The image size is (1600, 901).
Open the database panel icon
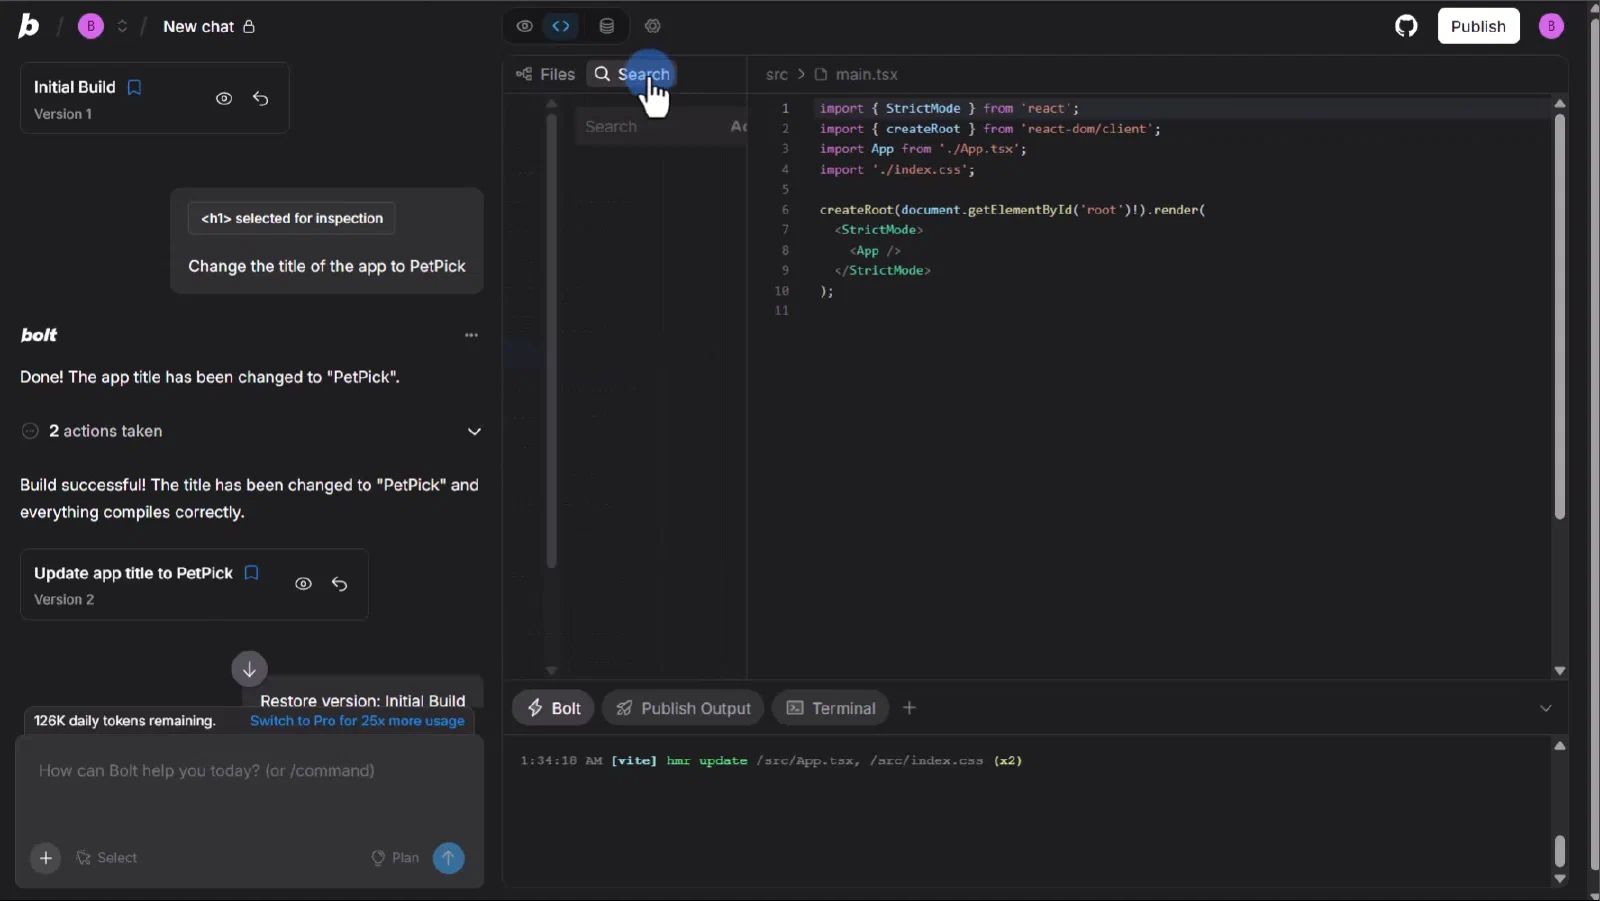point(606,26)
